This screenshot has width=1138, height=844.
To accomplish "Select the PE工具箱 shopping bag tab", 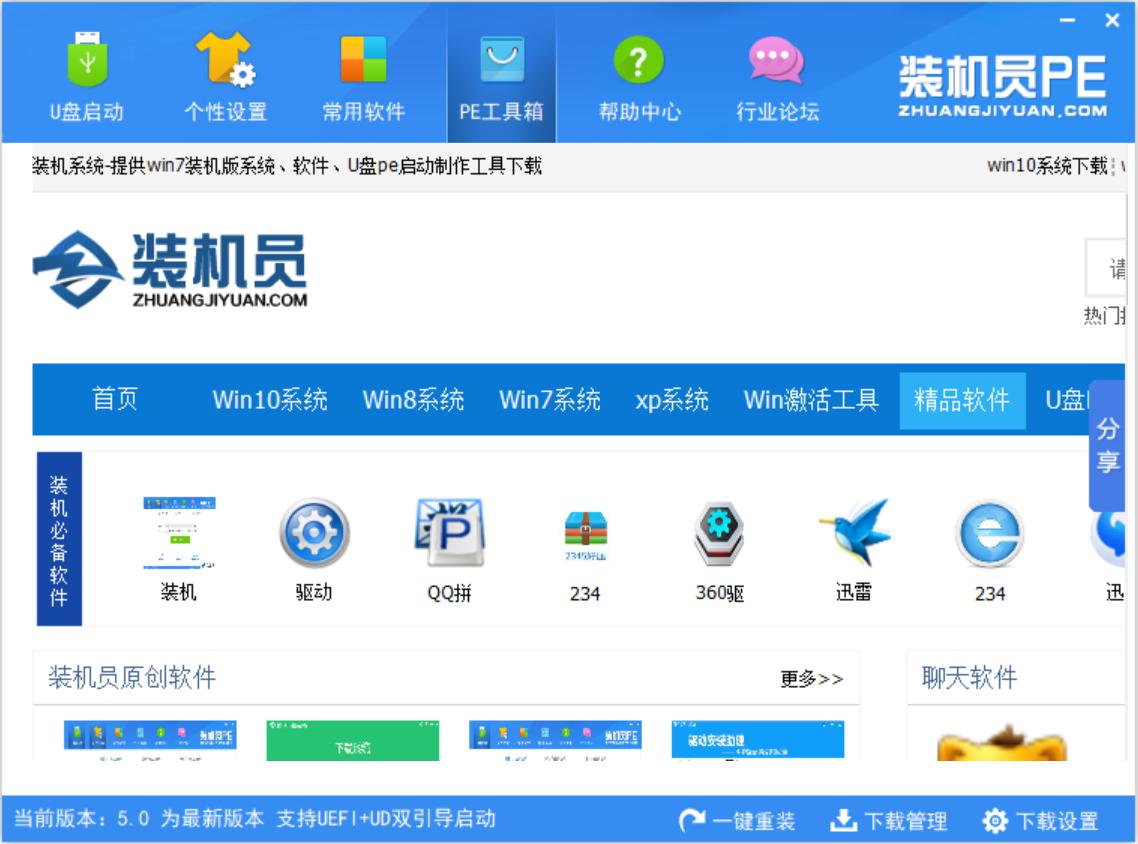I will click(502, 76).
